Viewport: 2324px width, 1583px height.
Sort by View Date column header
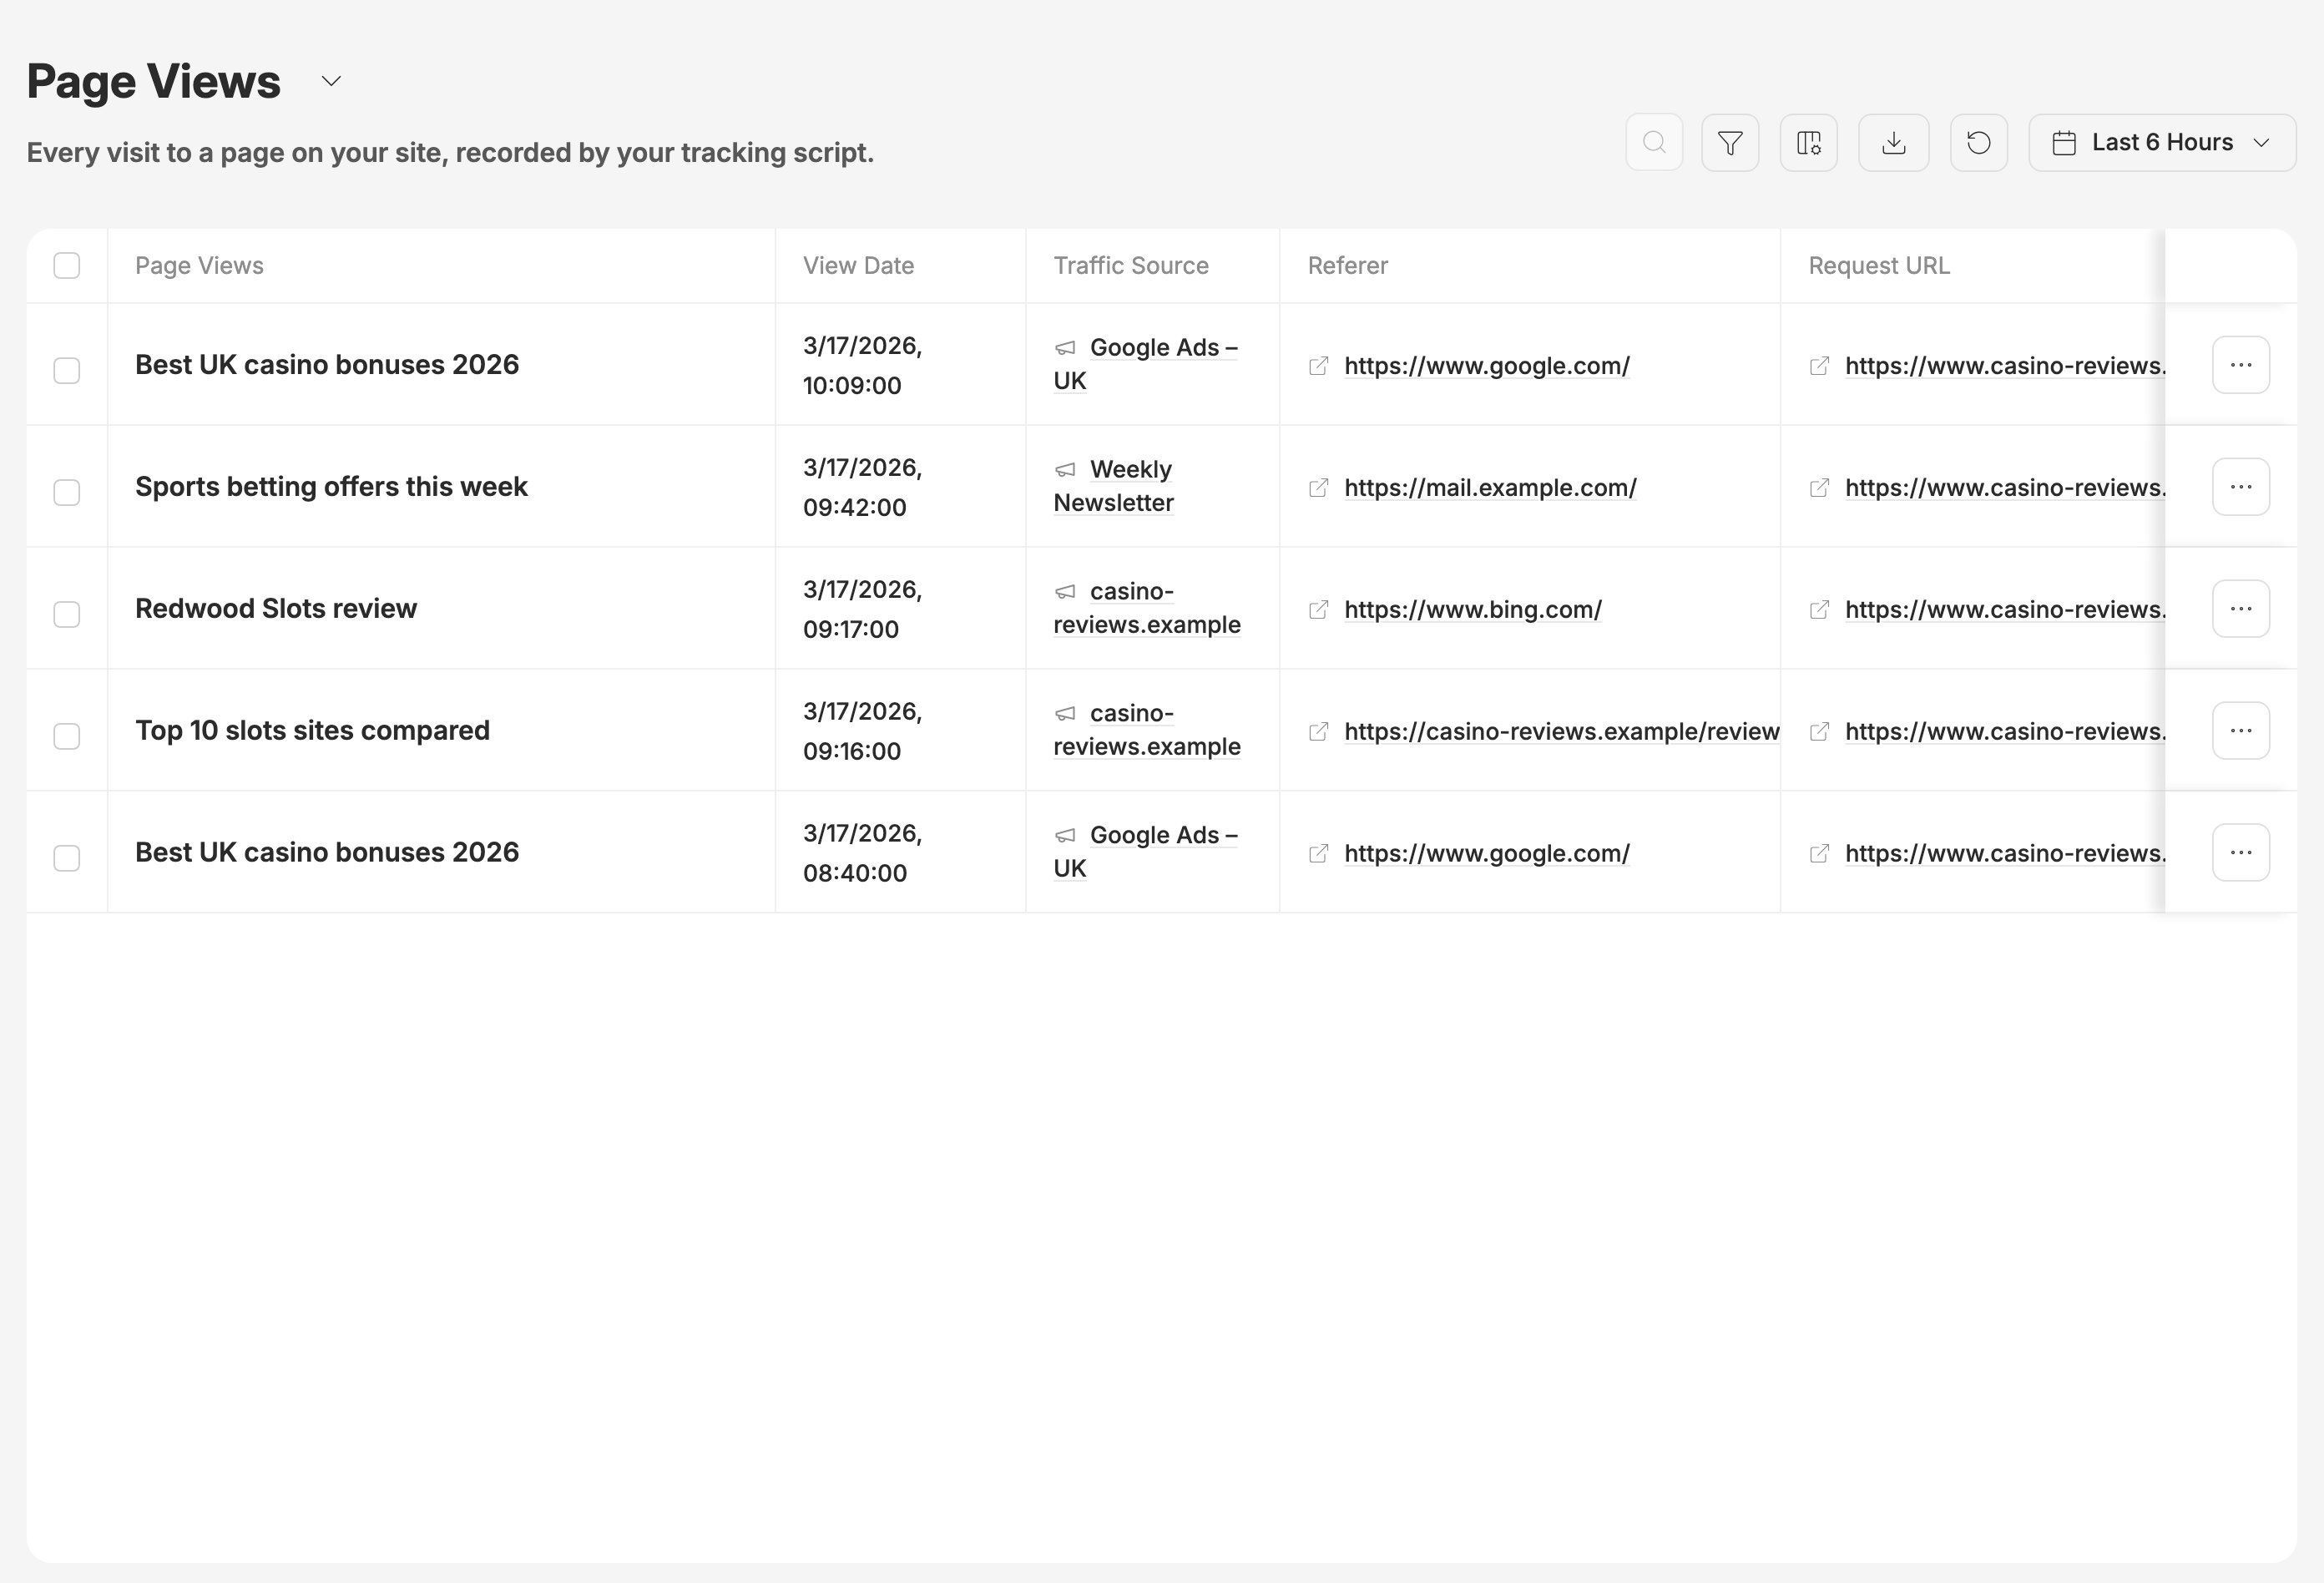click(858, 266)
